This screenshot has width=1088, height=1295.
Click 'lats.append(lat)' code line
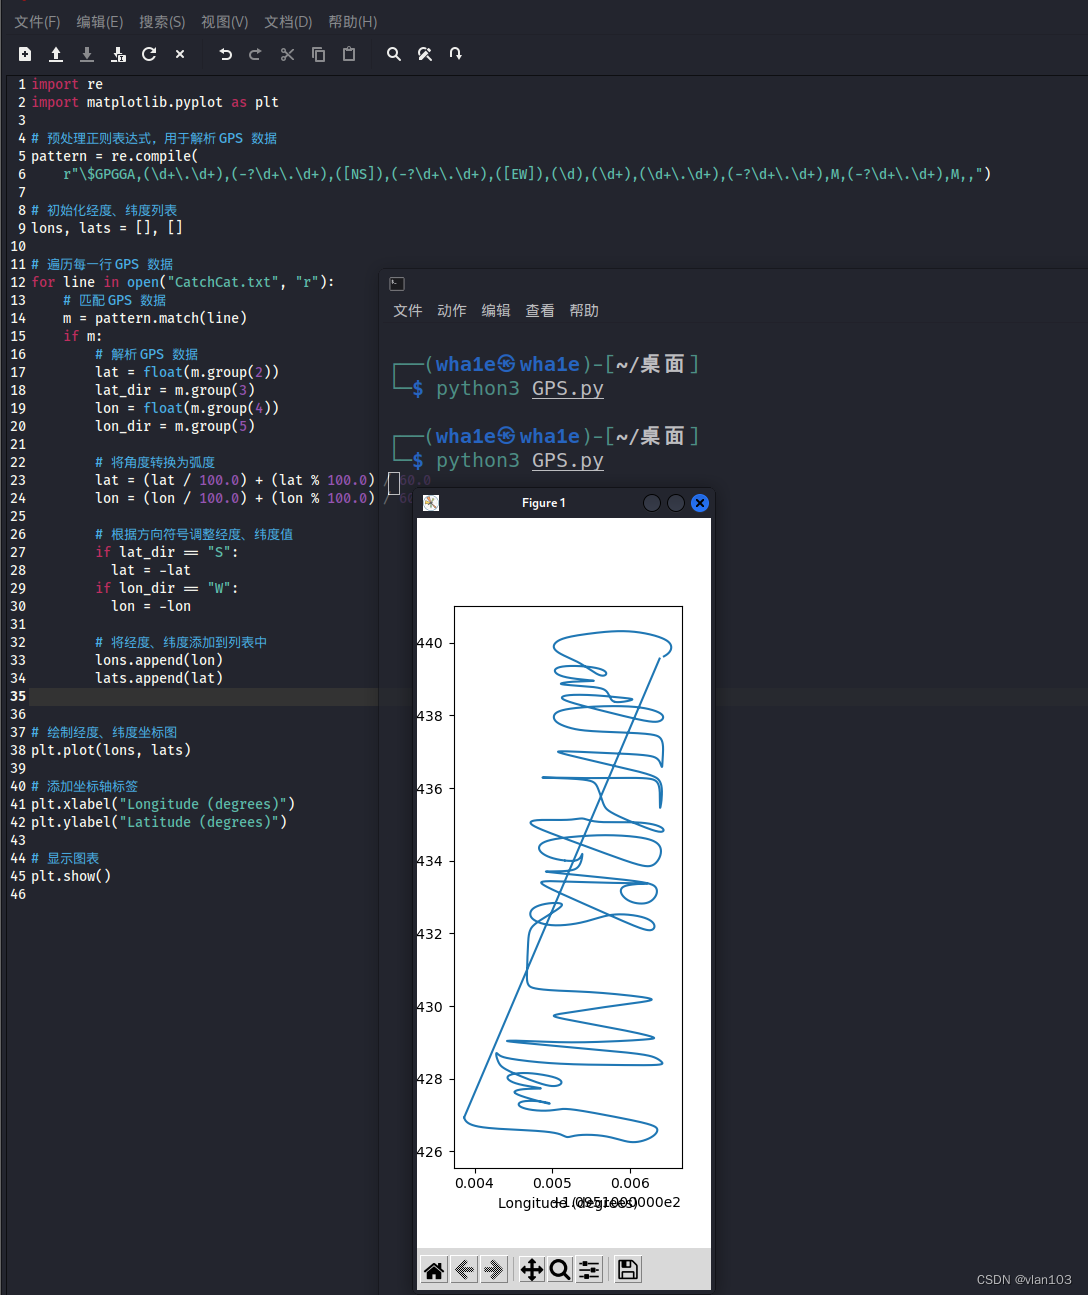point(159,678)
